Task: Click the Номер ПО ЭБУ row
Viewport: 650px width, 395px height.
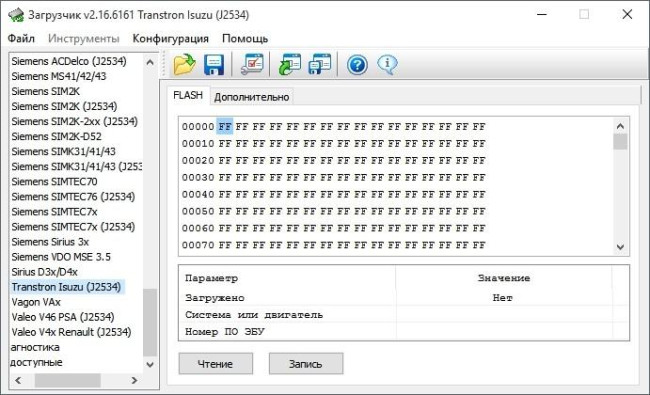Action: point(404,332)
